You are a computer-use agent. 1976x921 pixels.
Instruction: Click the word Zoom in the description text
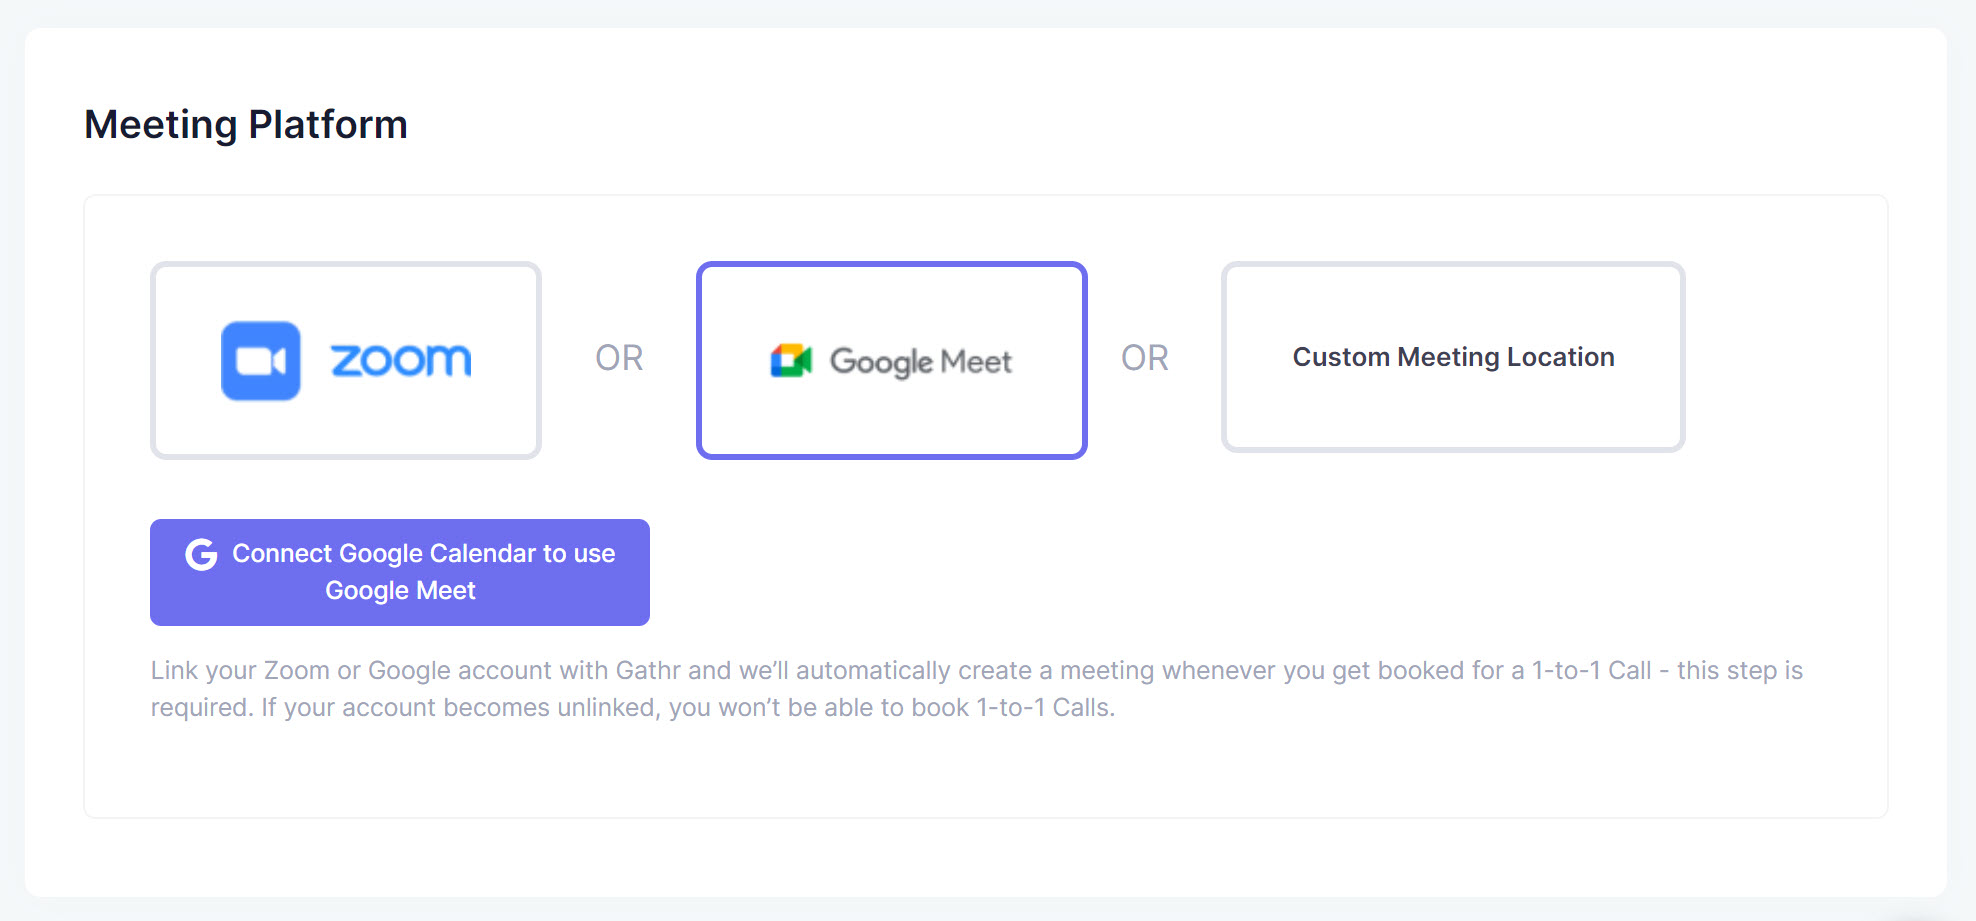(x=296, y=670)
